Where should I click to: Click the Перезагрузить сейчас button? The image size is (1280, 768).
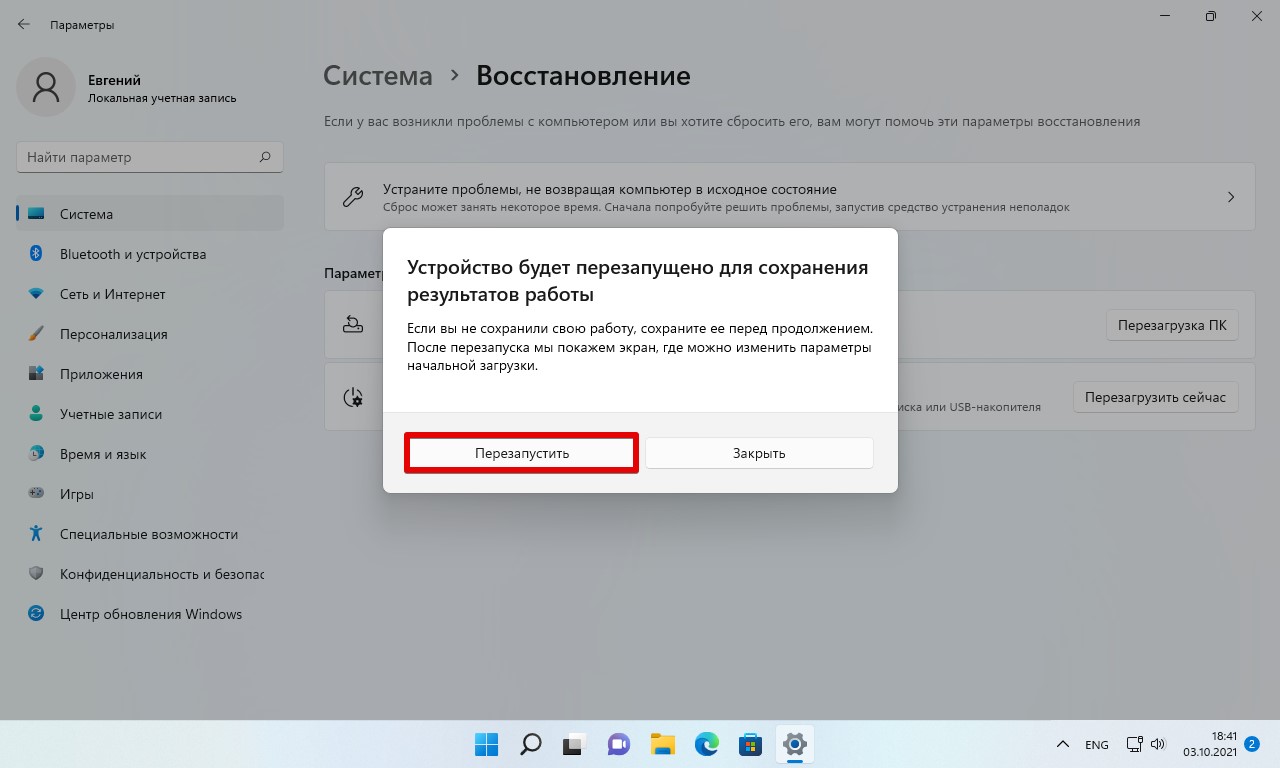1155,397
